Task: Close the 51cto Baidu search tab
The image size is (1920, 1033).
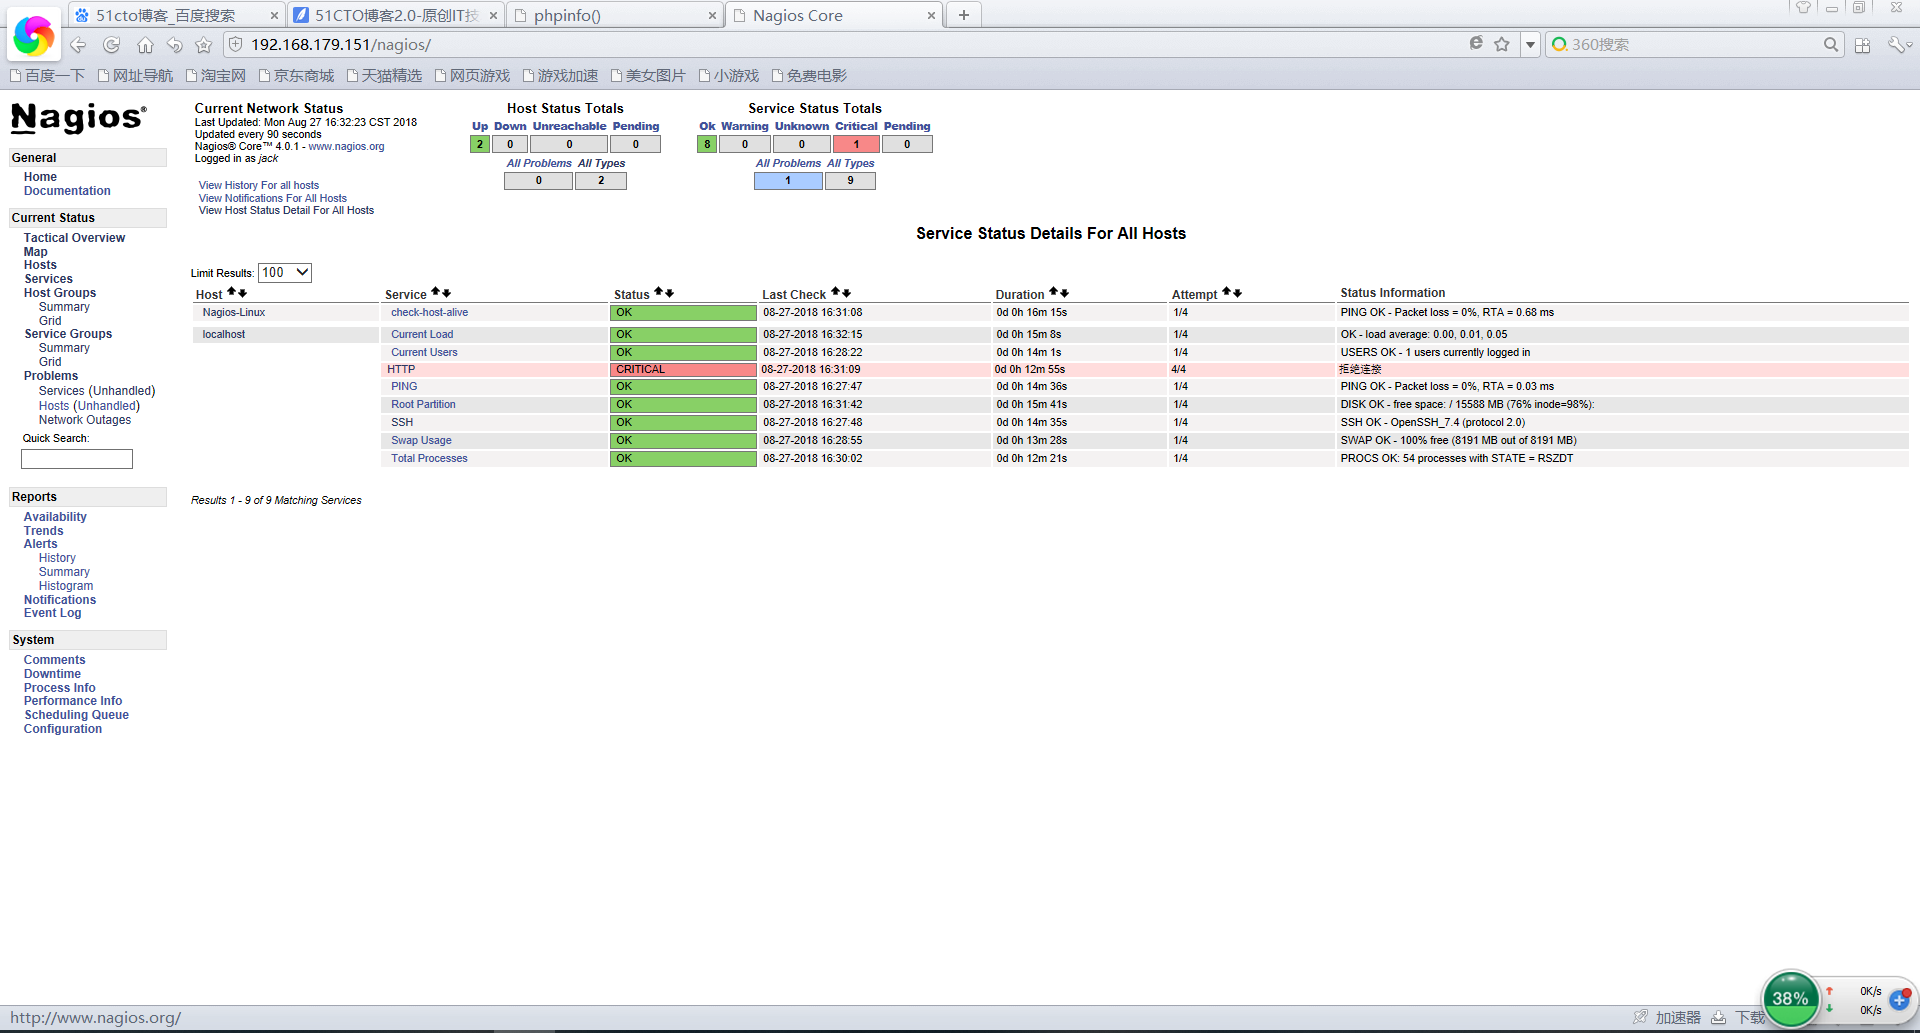Action: pos(274,16)
